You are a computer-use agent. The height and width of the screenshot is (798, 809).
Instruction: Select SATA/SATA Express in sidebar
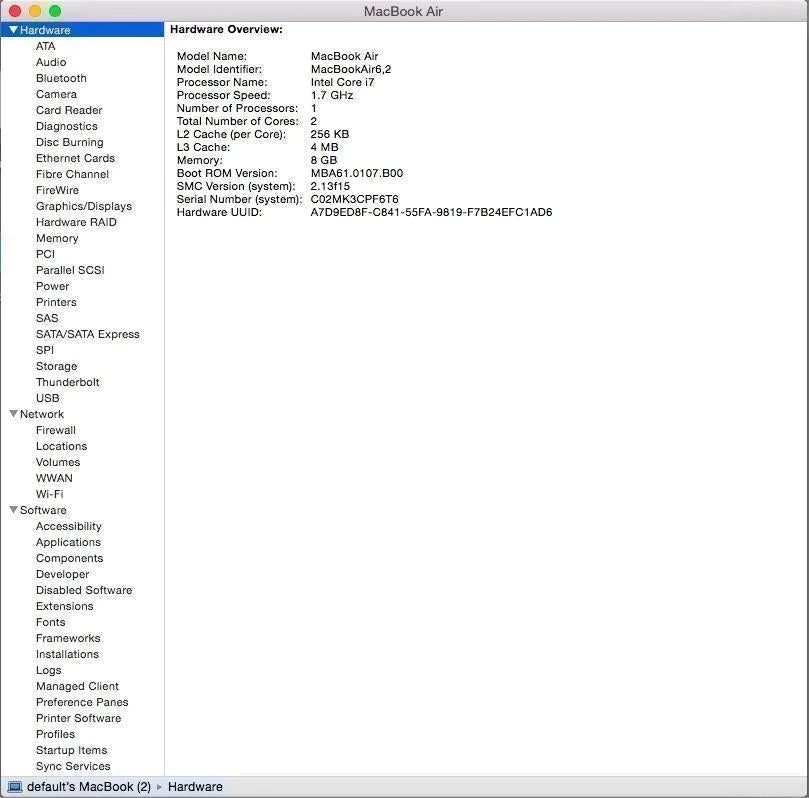coord(87,334)
